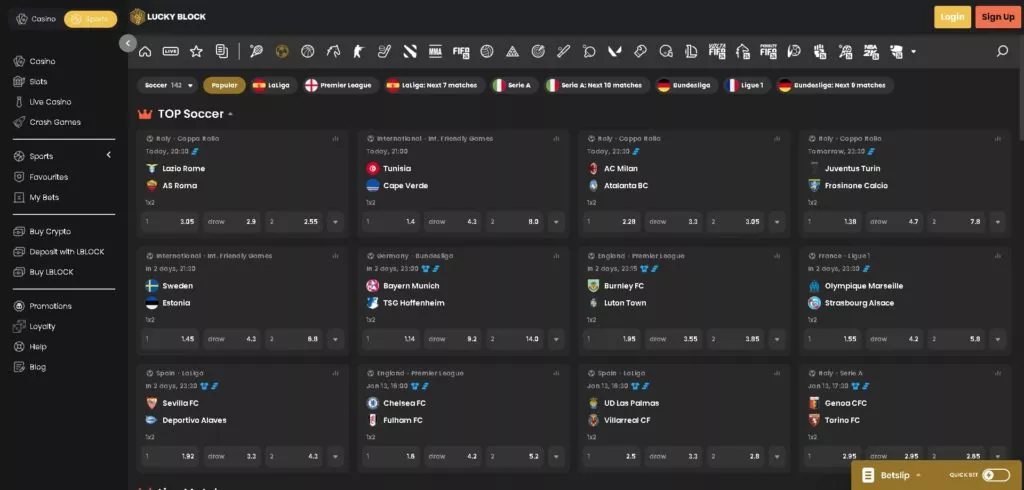Open Crash Games in sidebar
Viewport: 1024px width, 490px height.
point(55,122)
